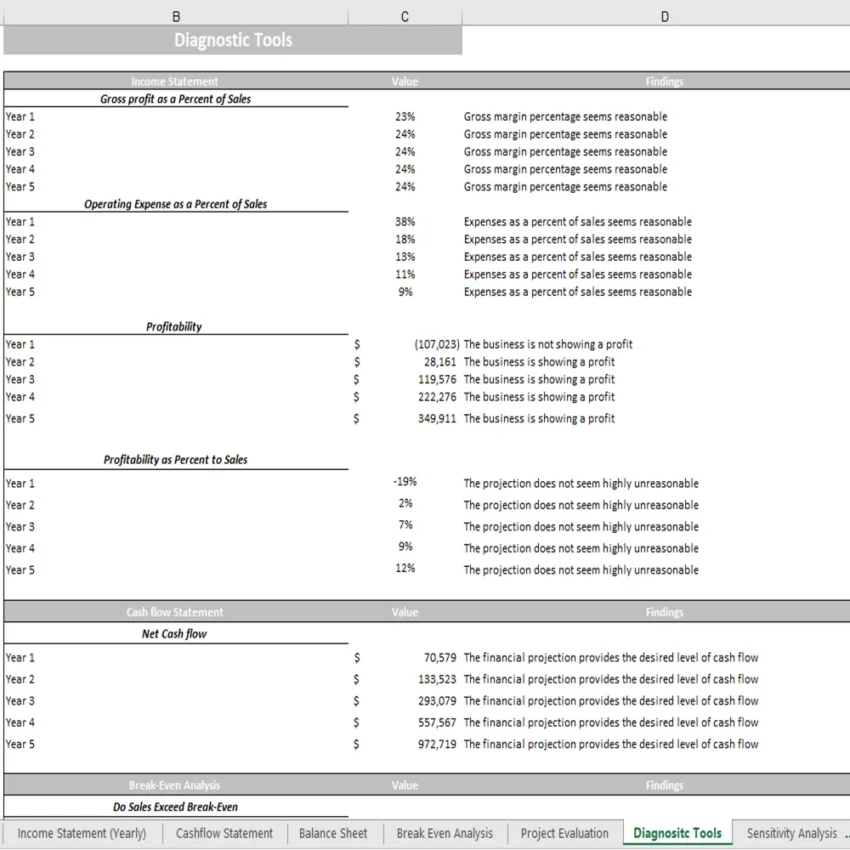Select column D header

[664, 16]
